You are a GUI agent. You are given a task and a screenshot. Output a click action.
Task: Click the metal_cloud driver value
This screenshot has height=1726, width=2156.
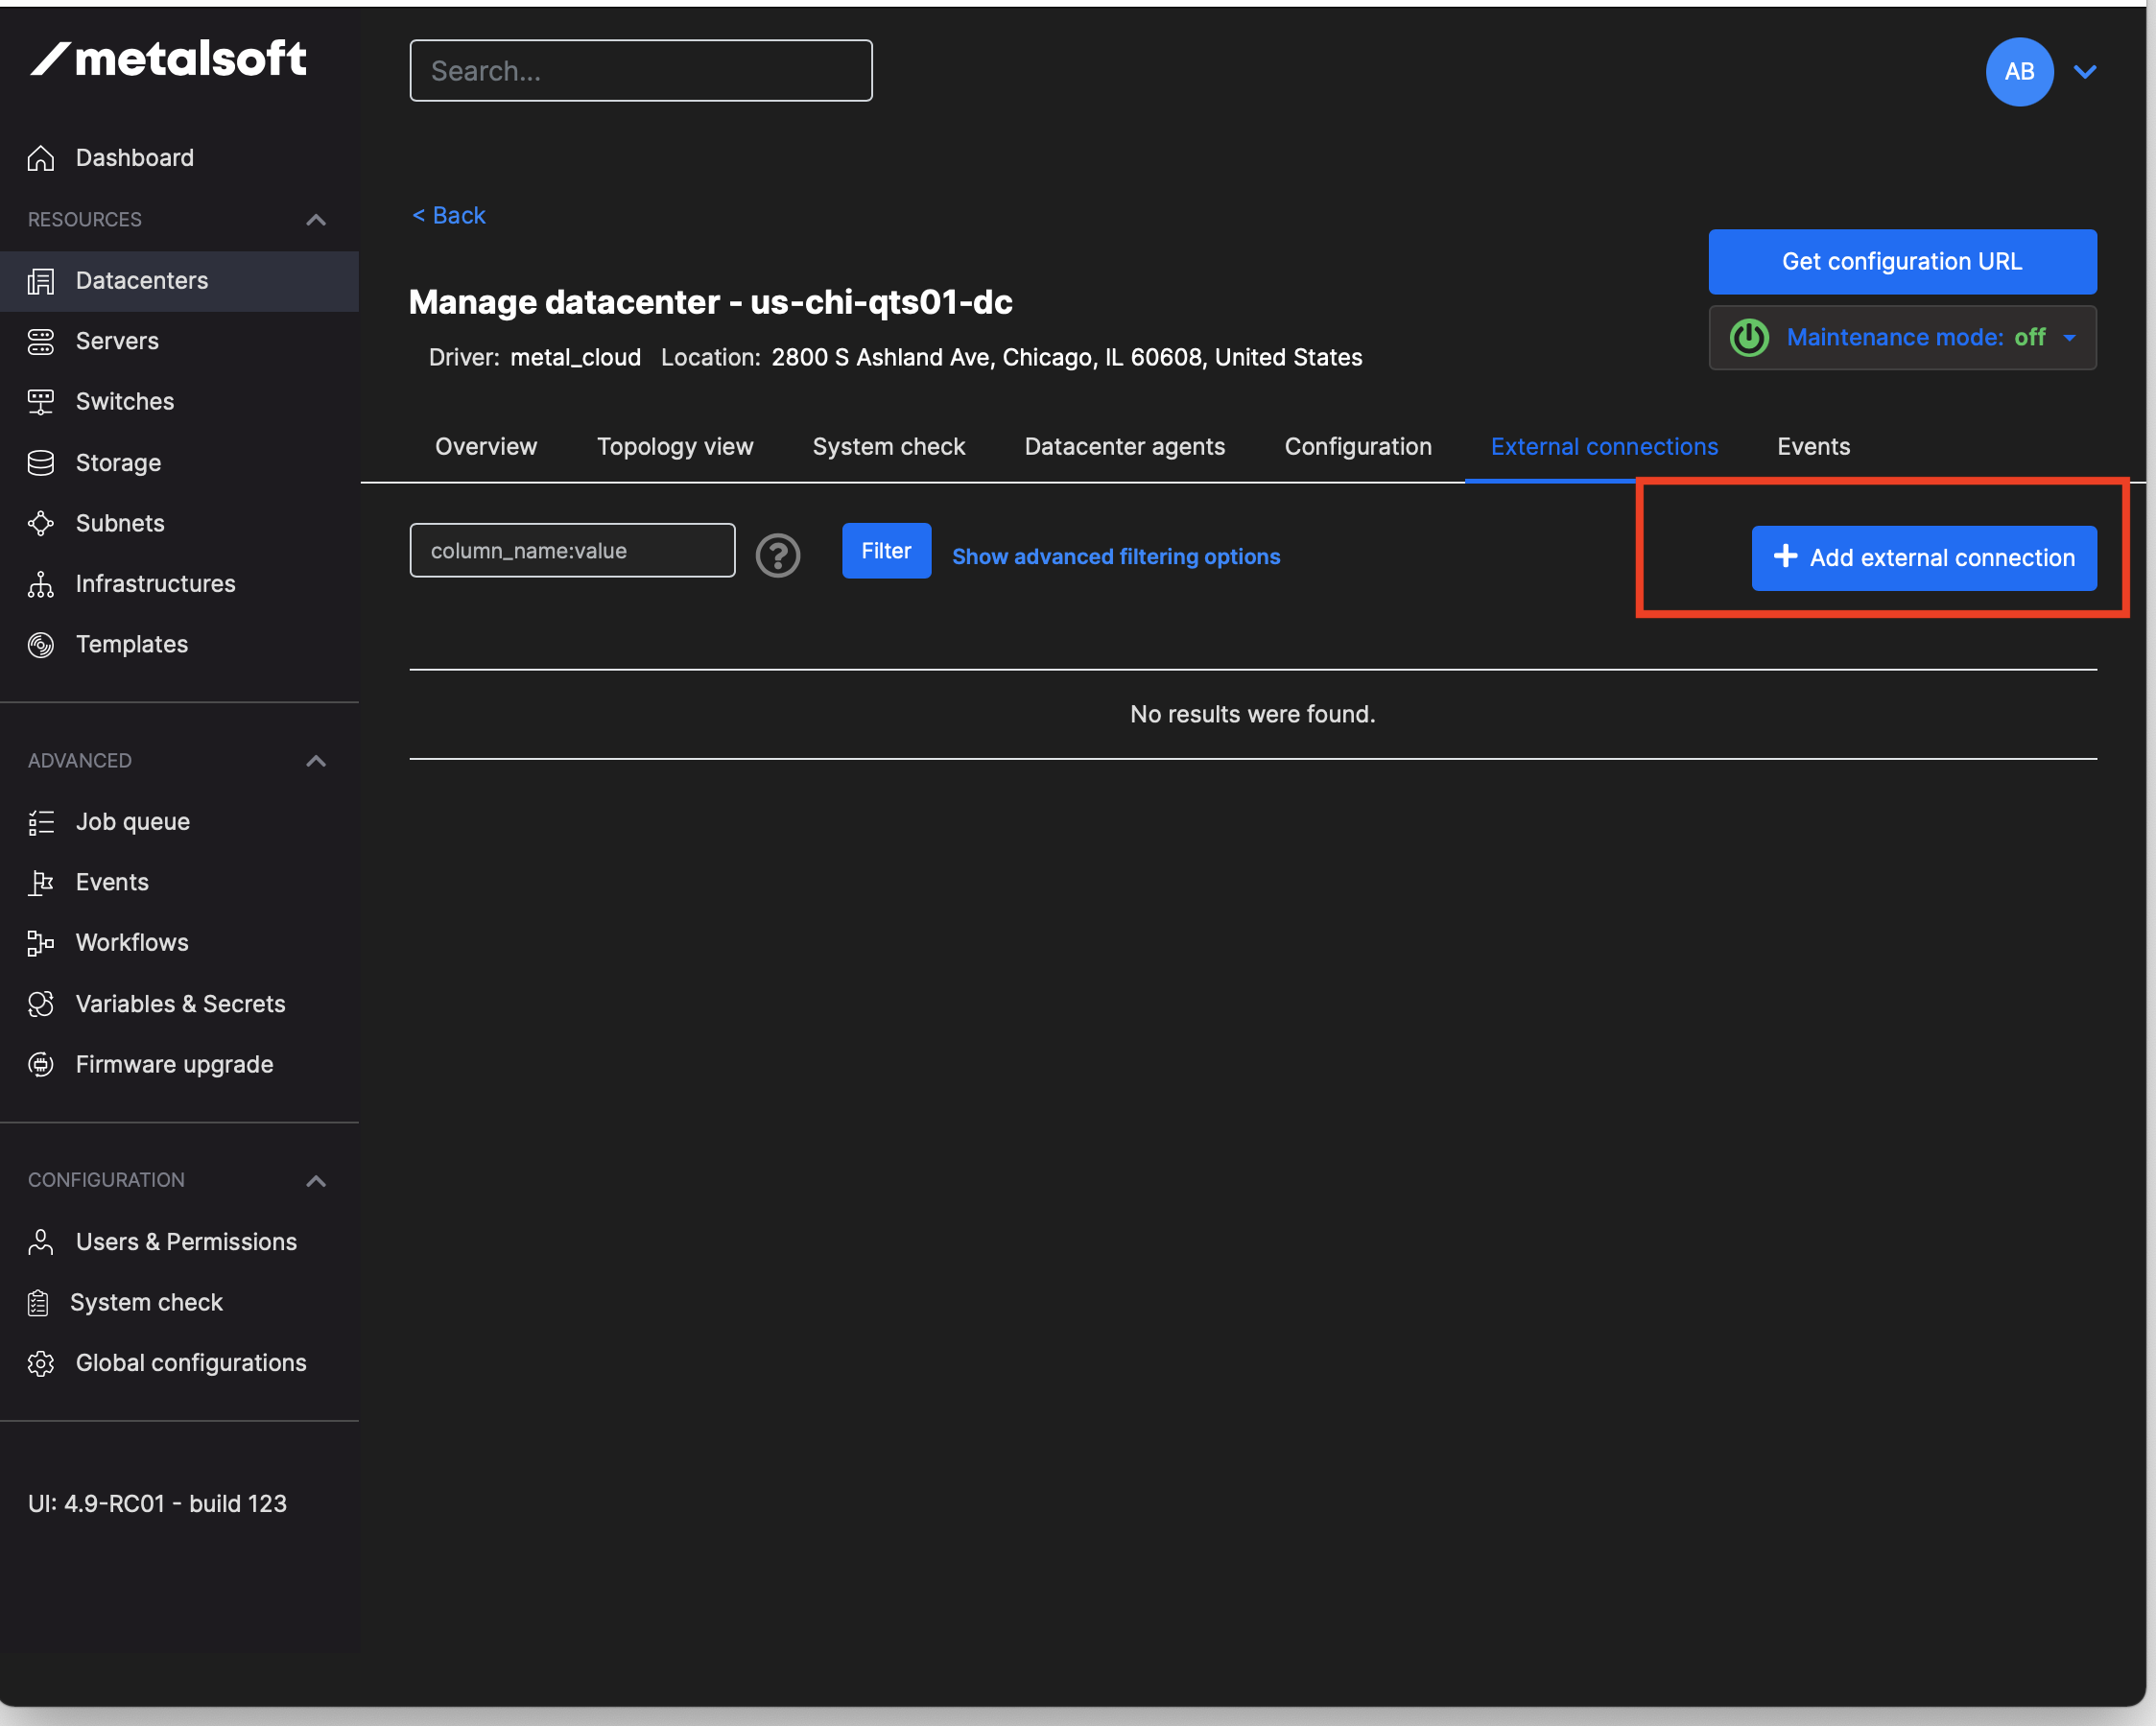click(575, 358)
